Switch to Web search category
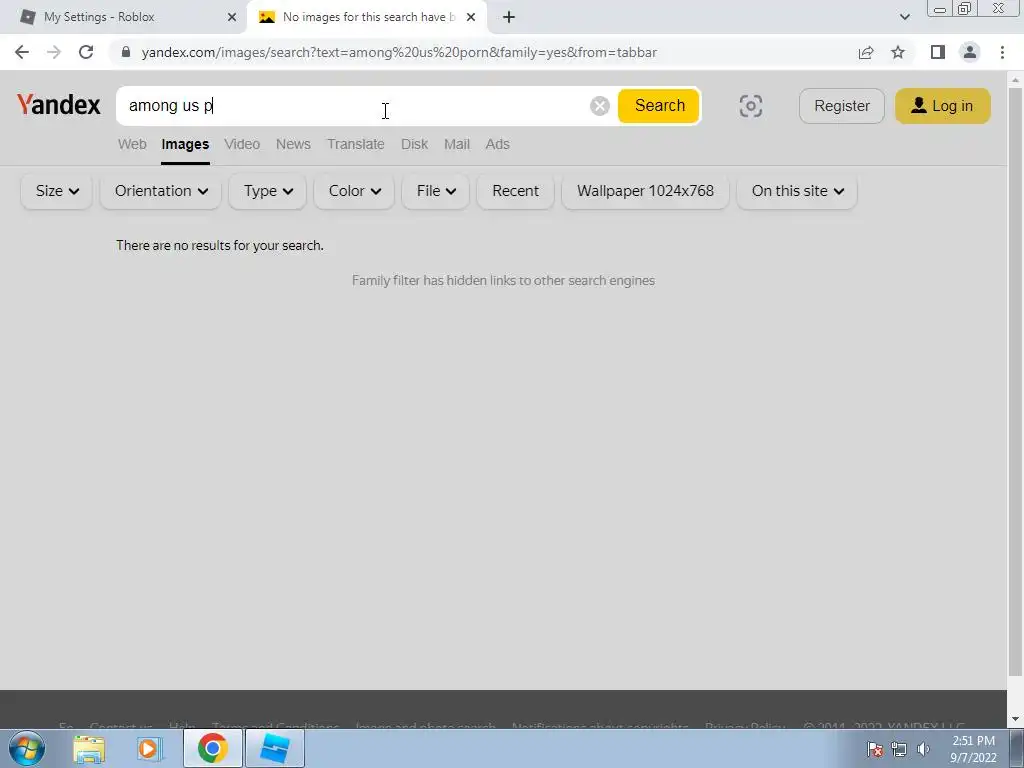 coord(132,144)
